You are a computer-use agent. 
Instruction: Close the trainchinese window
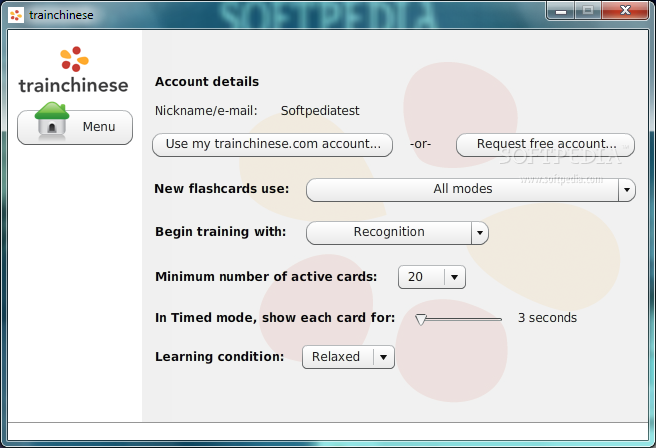pyautogui.click(x=625, y=10)
